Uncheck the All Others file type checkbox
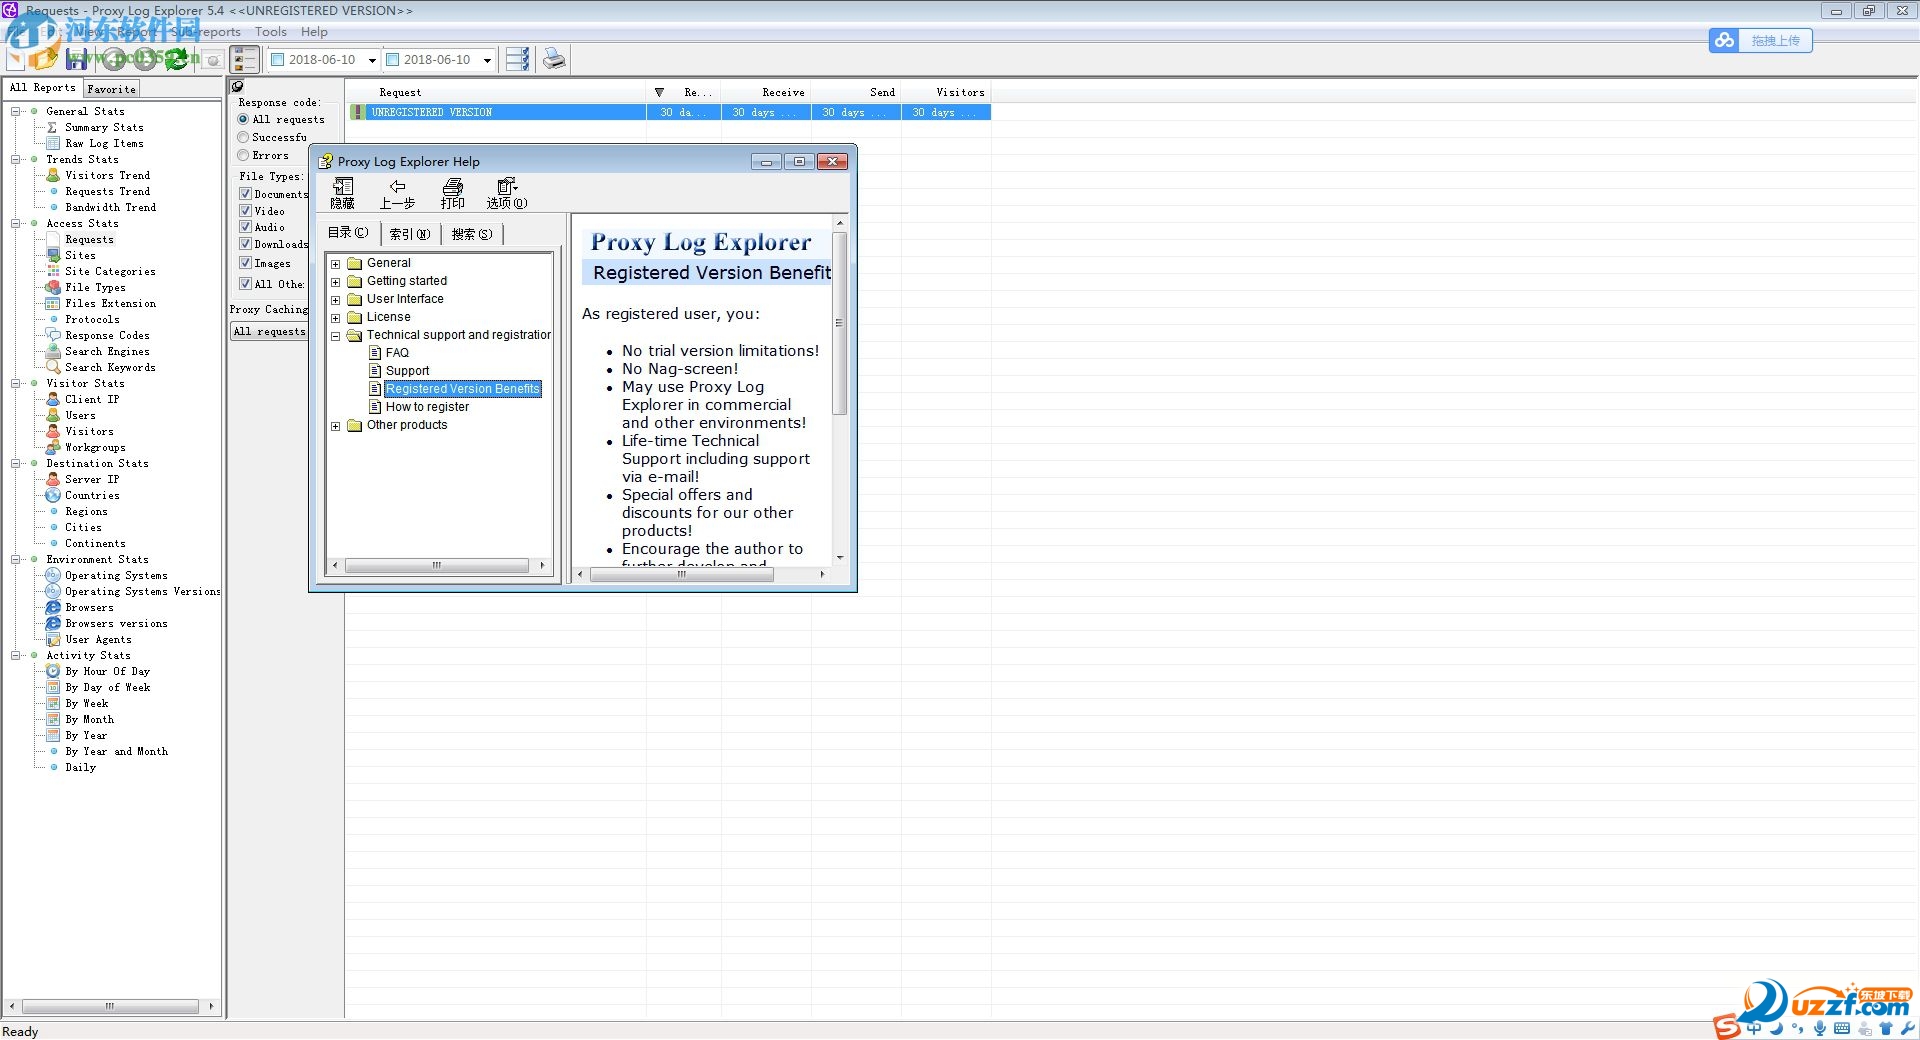1920x1040 pixels. [x=245, y=284]
